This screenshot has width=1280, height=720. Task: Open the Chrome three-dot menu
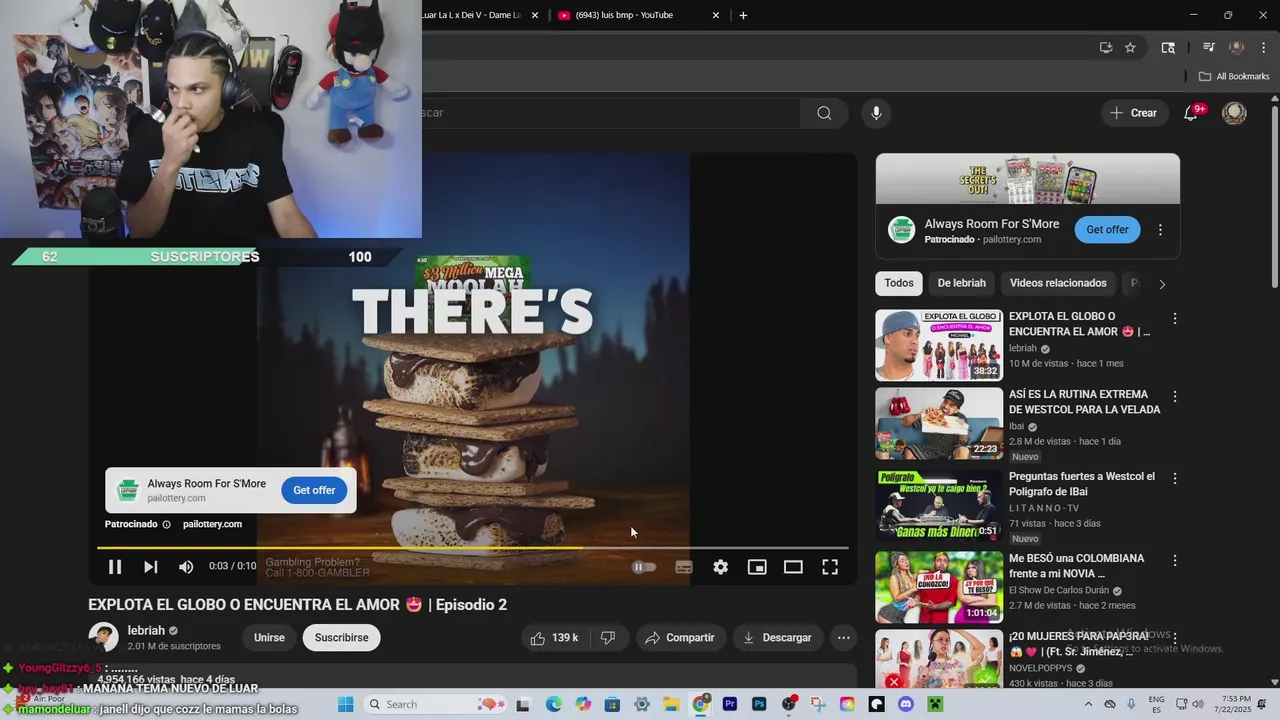1263,47
